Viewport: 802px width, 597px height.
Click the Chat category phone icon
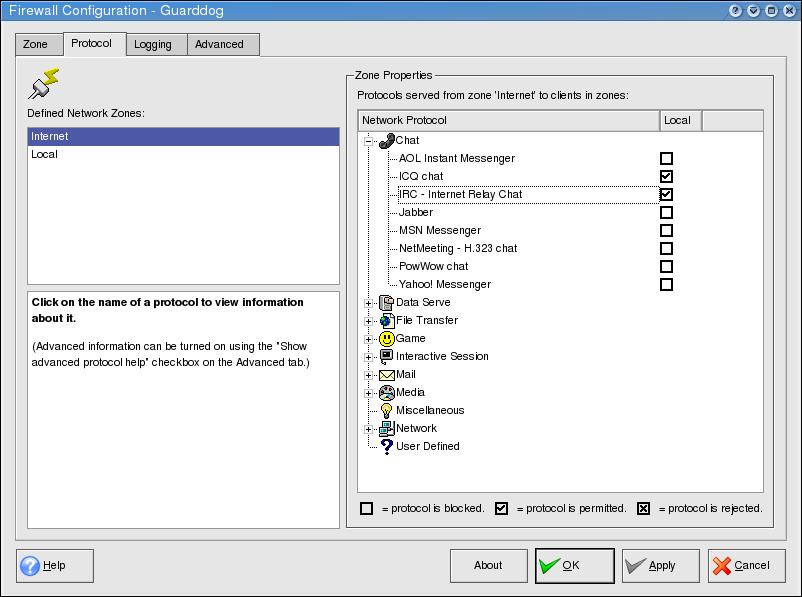click(x=386, y=141)
